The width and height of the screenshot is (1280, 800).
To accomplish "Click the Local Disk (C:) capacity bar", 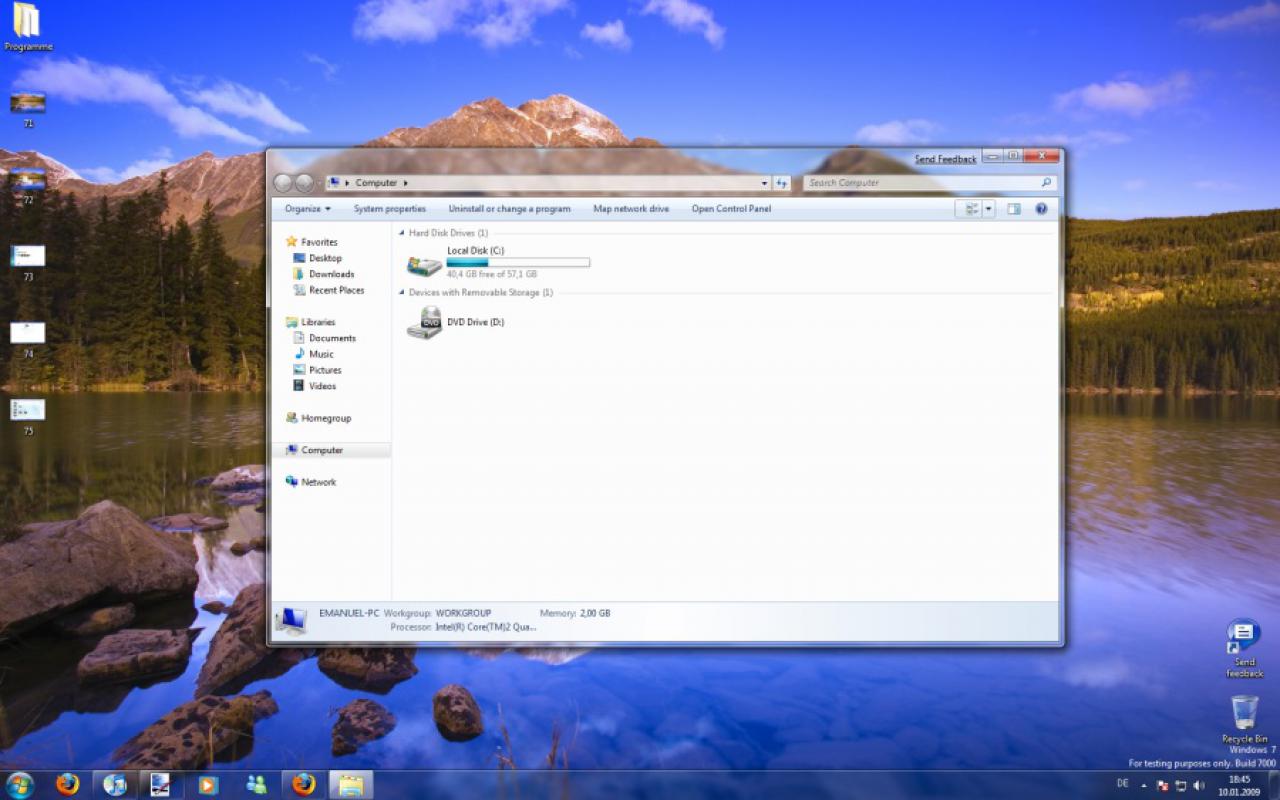I will tap(518, 262).
